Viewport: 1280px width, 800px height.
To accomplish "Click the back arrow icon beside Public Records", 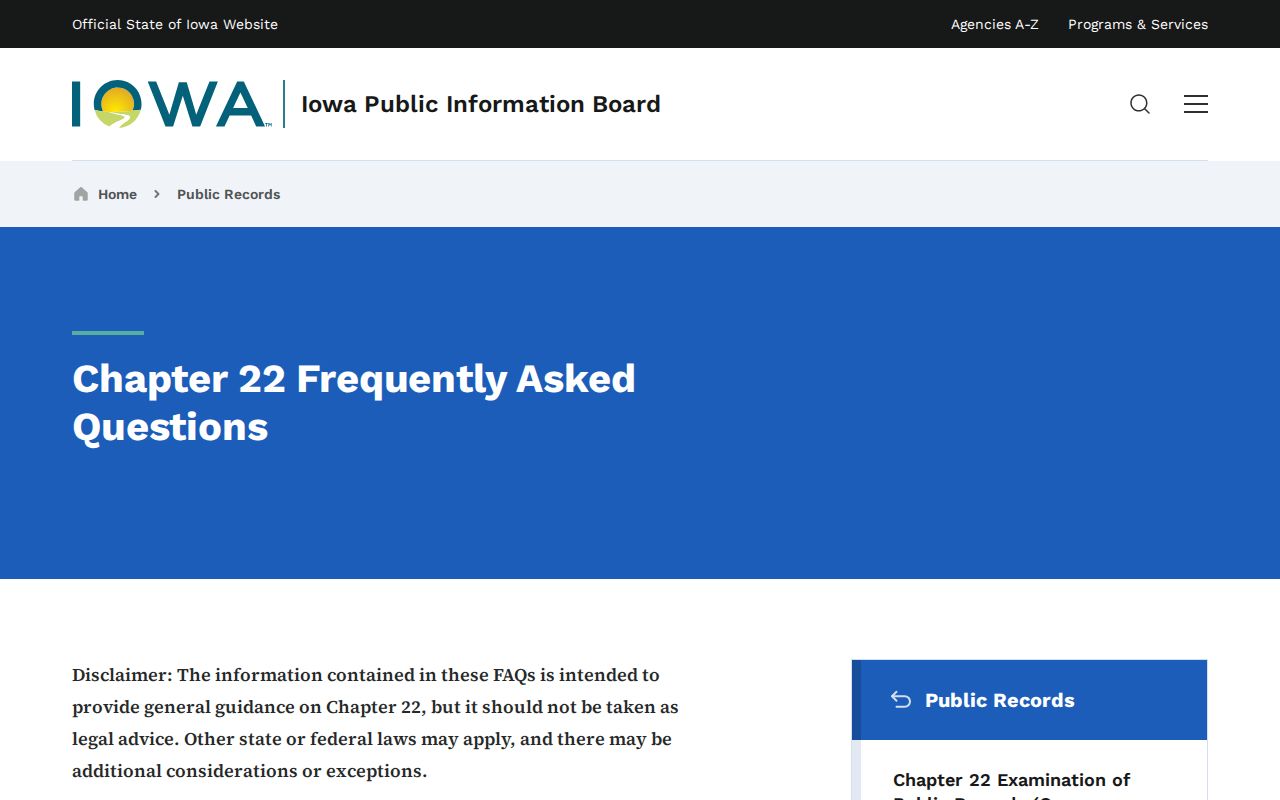I will pos(901,700).
